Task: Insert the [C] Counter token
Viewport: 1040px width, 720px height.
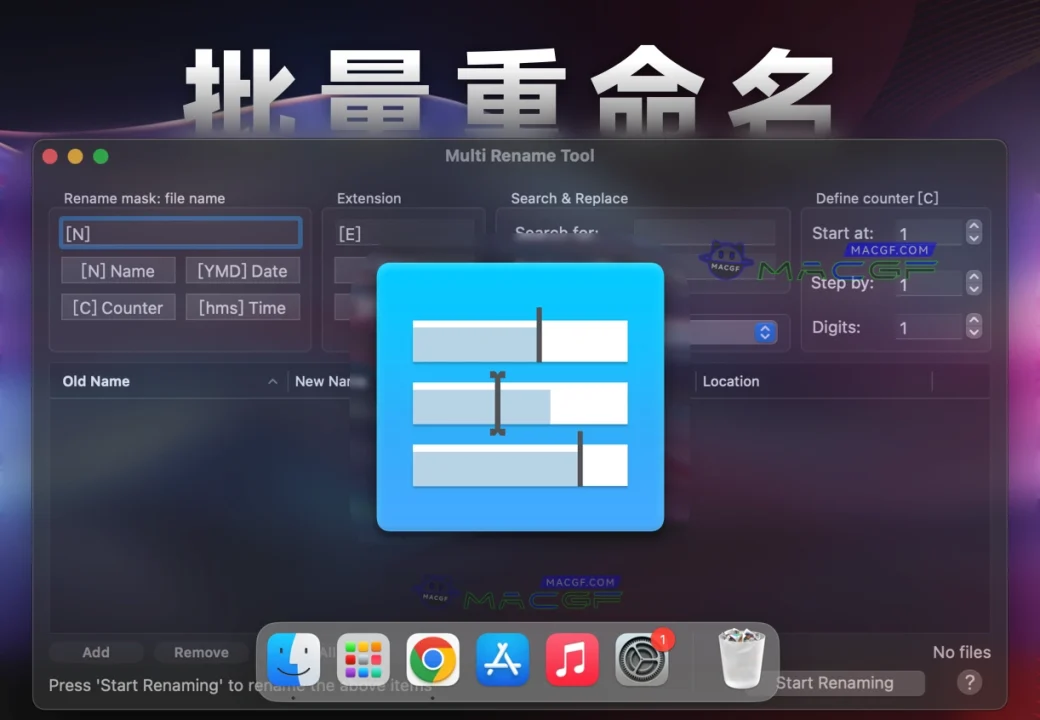Action: [x=118, y=307]
